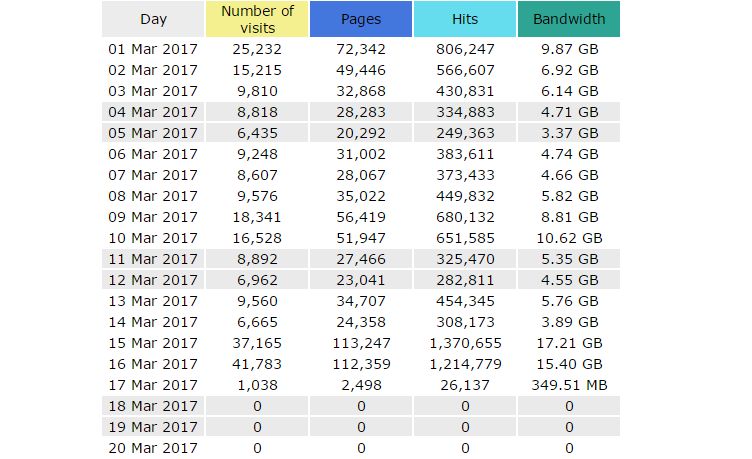The width and height of the screenshot is (752, 459).
Task: Select visits value 37,165
Action: (257, 343)
